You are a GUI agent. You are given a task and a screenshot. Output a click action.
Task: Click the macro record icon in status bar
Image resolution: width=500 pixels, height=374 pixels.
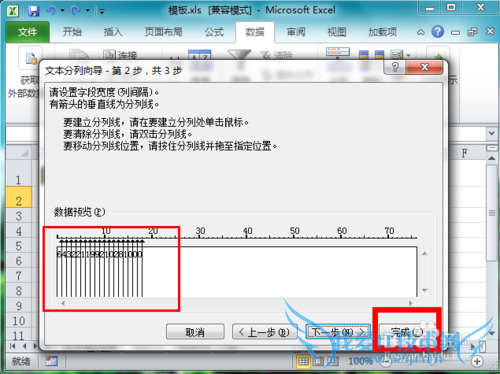tap(52, 361)
